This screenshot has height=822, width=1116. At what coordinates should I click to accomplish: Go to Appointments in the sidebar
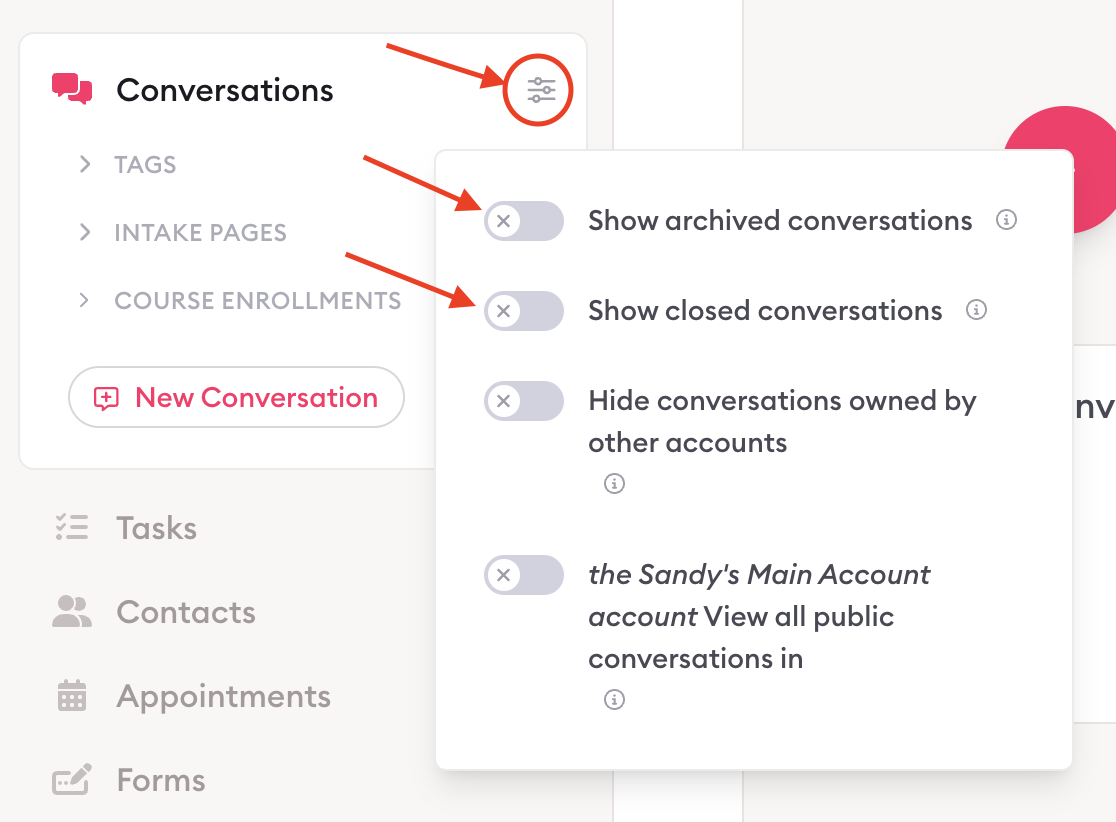[x=223, y=696]
